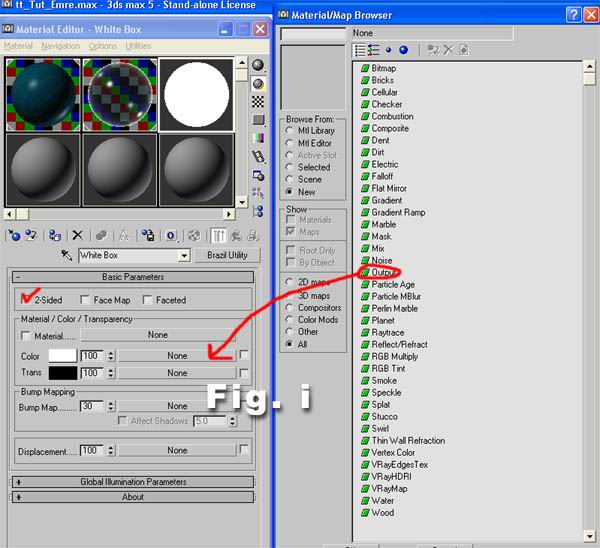Viewport: 600px width, 548px height.
Task: Open the White Box material name dropdown
Action: [x=183, y=256]
